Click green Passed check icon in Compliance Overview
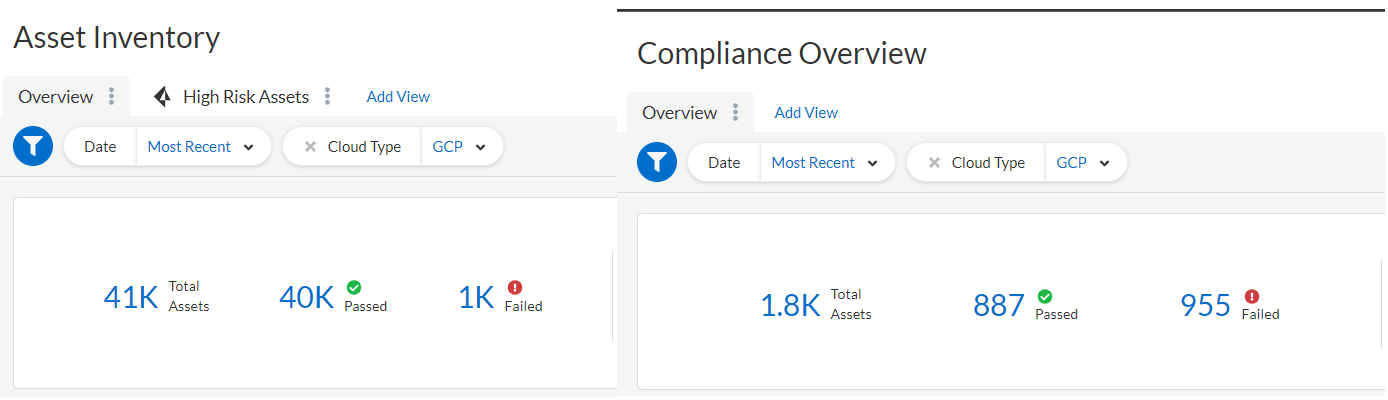Viewport: 1388px width, 400px height. [x=1045, y=296]
